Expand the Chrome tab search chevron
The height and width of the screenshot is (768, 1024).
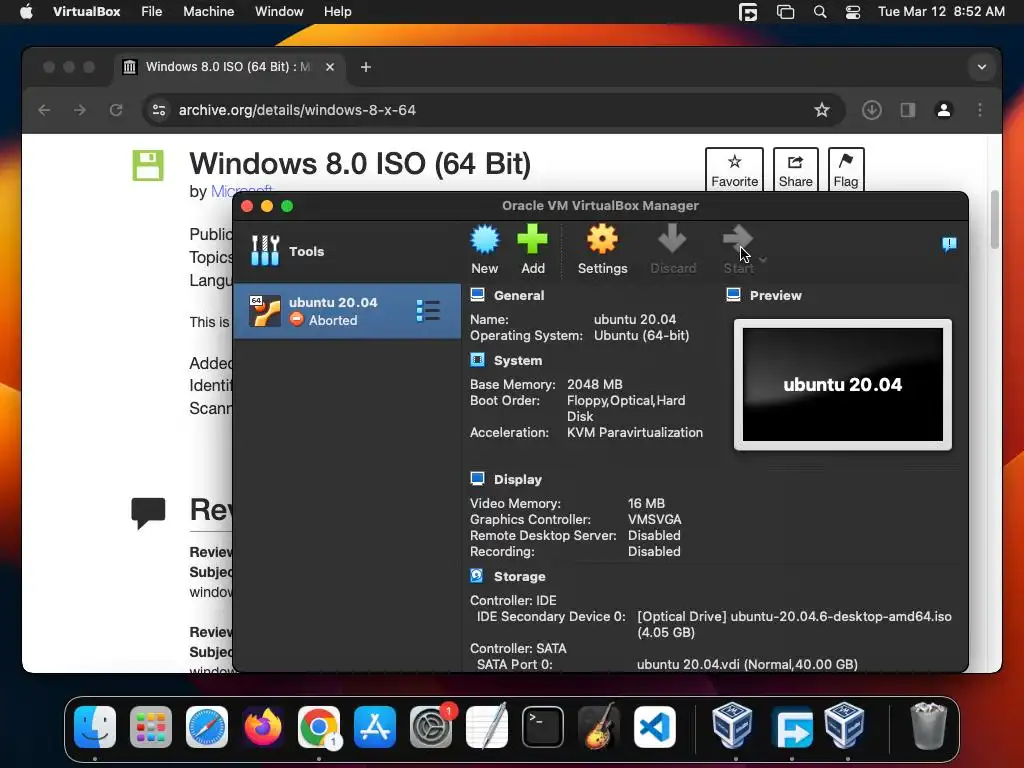tap(982, 67)
